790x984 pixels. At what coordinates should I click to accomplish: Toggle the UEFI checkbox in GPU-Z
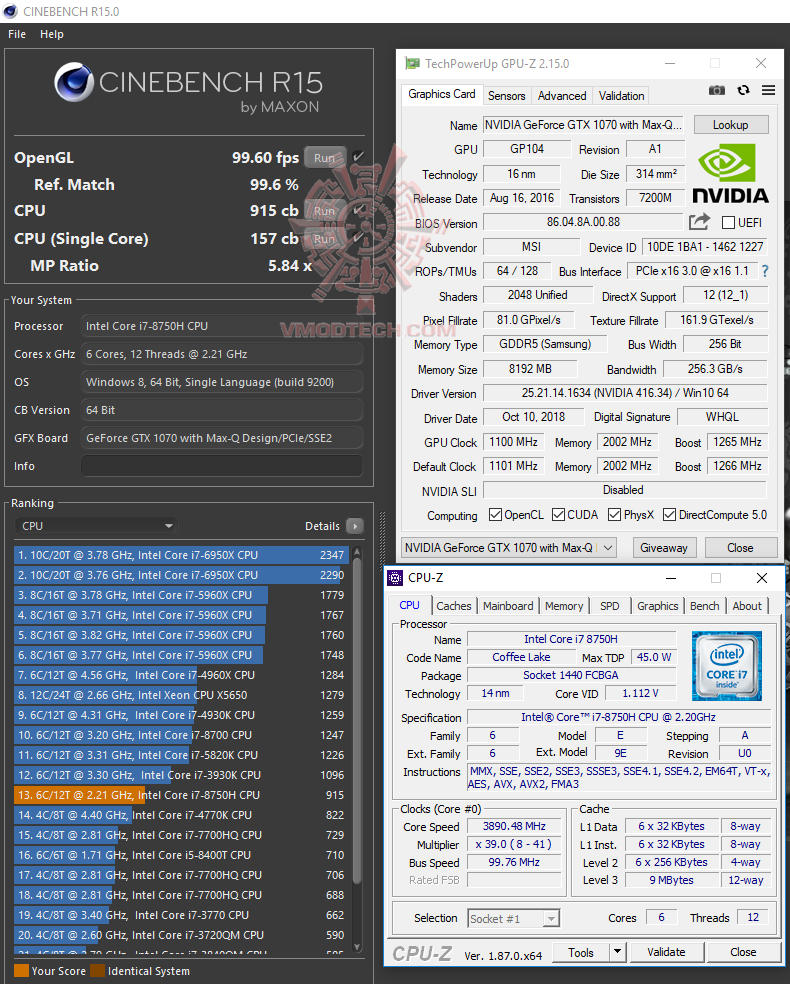coord(729,222)
